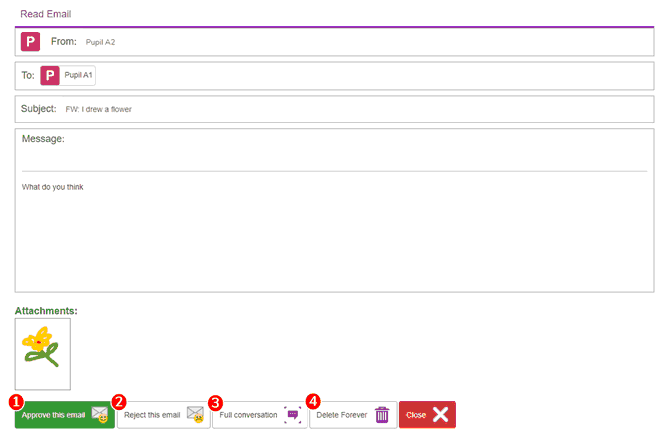Click the red number 3 badge

215,401
